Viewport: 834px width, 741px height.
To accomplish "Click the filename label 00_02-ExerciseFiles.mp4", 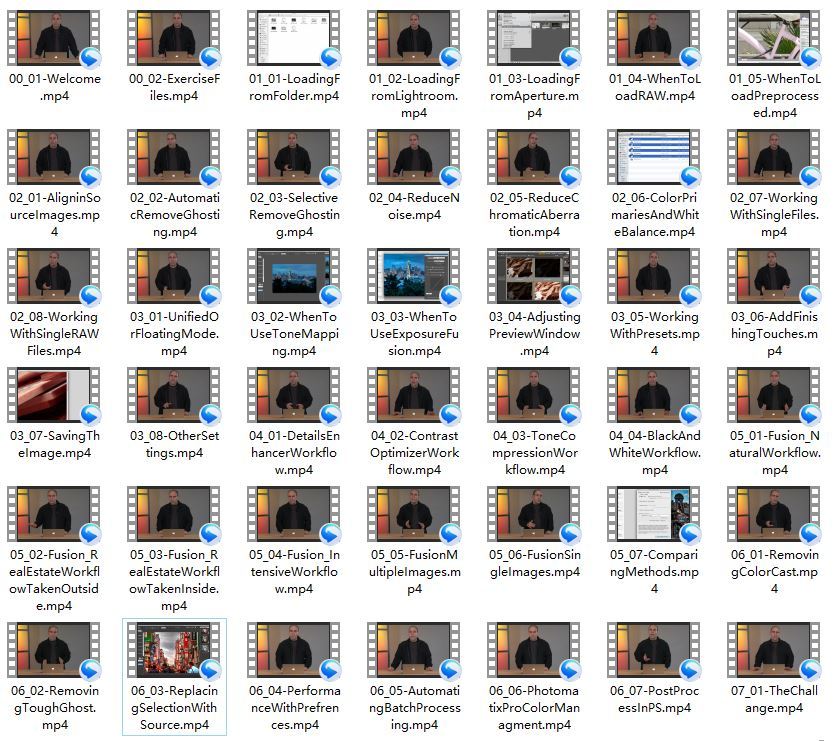I will coord(174,87).
